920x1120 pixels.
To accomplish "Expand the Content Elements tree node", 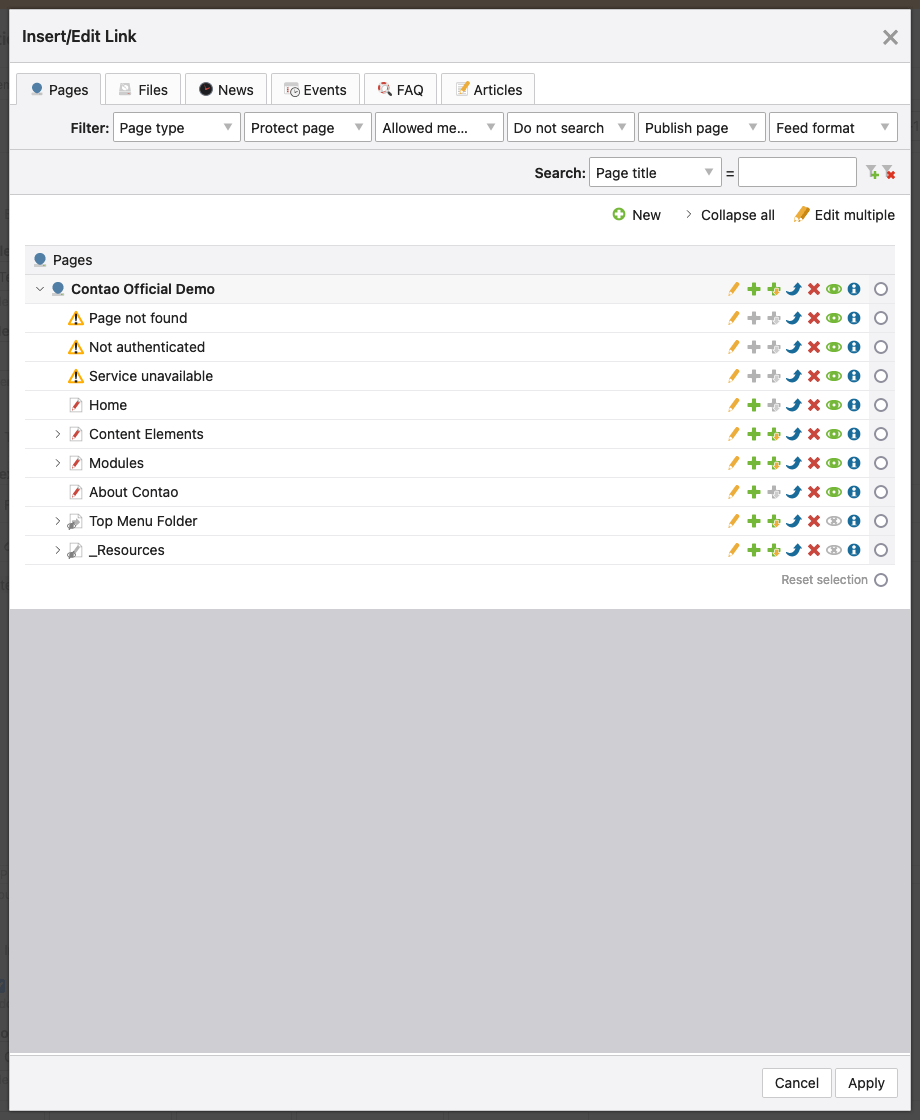I will tap(58, 434).
